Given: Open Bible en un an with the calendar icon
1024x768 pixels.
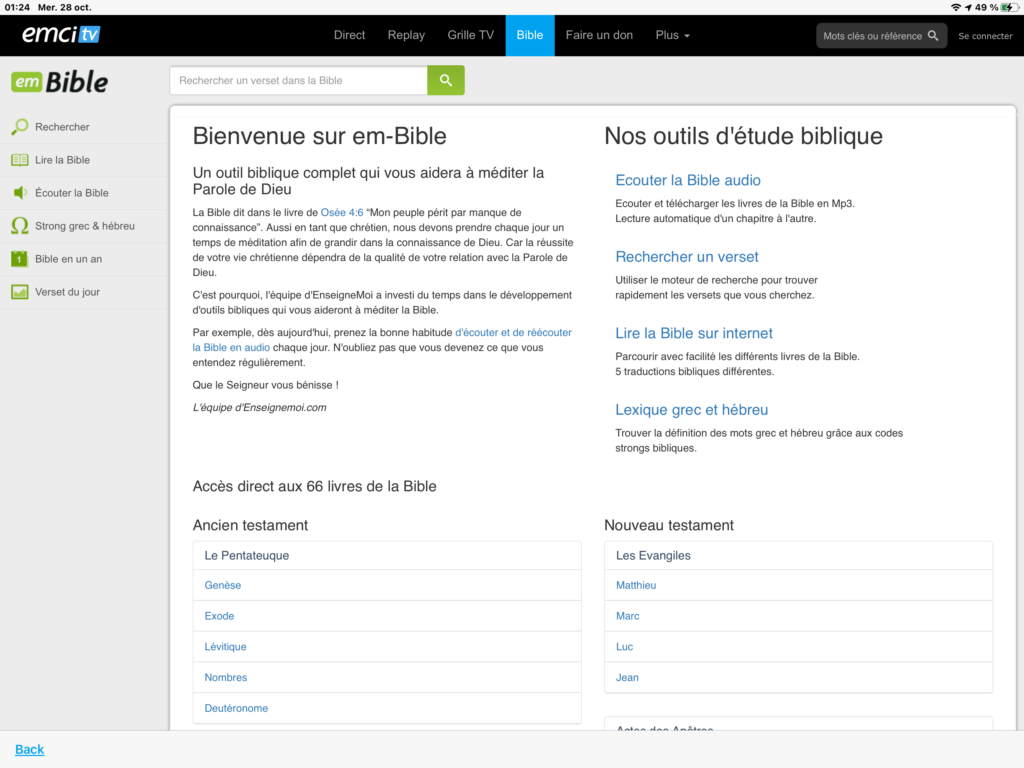Looking at the screenshot, I should click(19, 259).
